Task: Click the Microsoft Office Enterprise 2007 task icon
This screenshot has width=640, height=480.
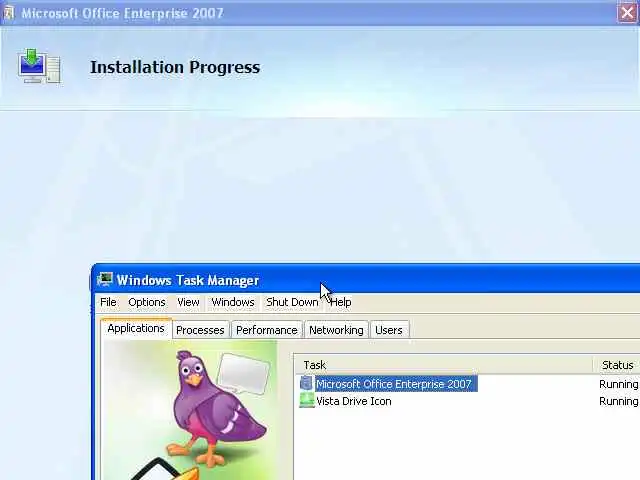Action: 306,384
